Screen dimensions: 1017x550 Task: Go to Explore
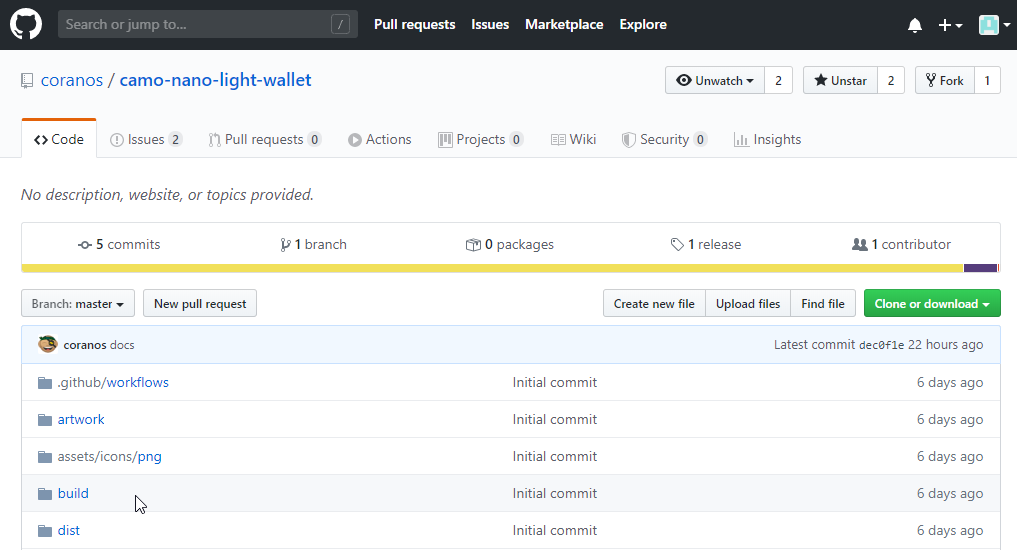(643, 25)
